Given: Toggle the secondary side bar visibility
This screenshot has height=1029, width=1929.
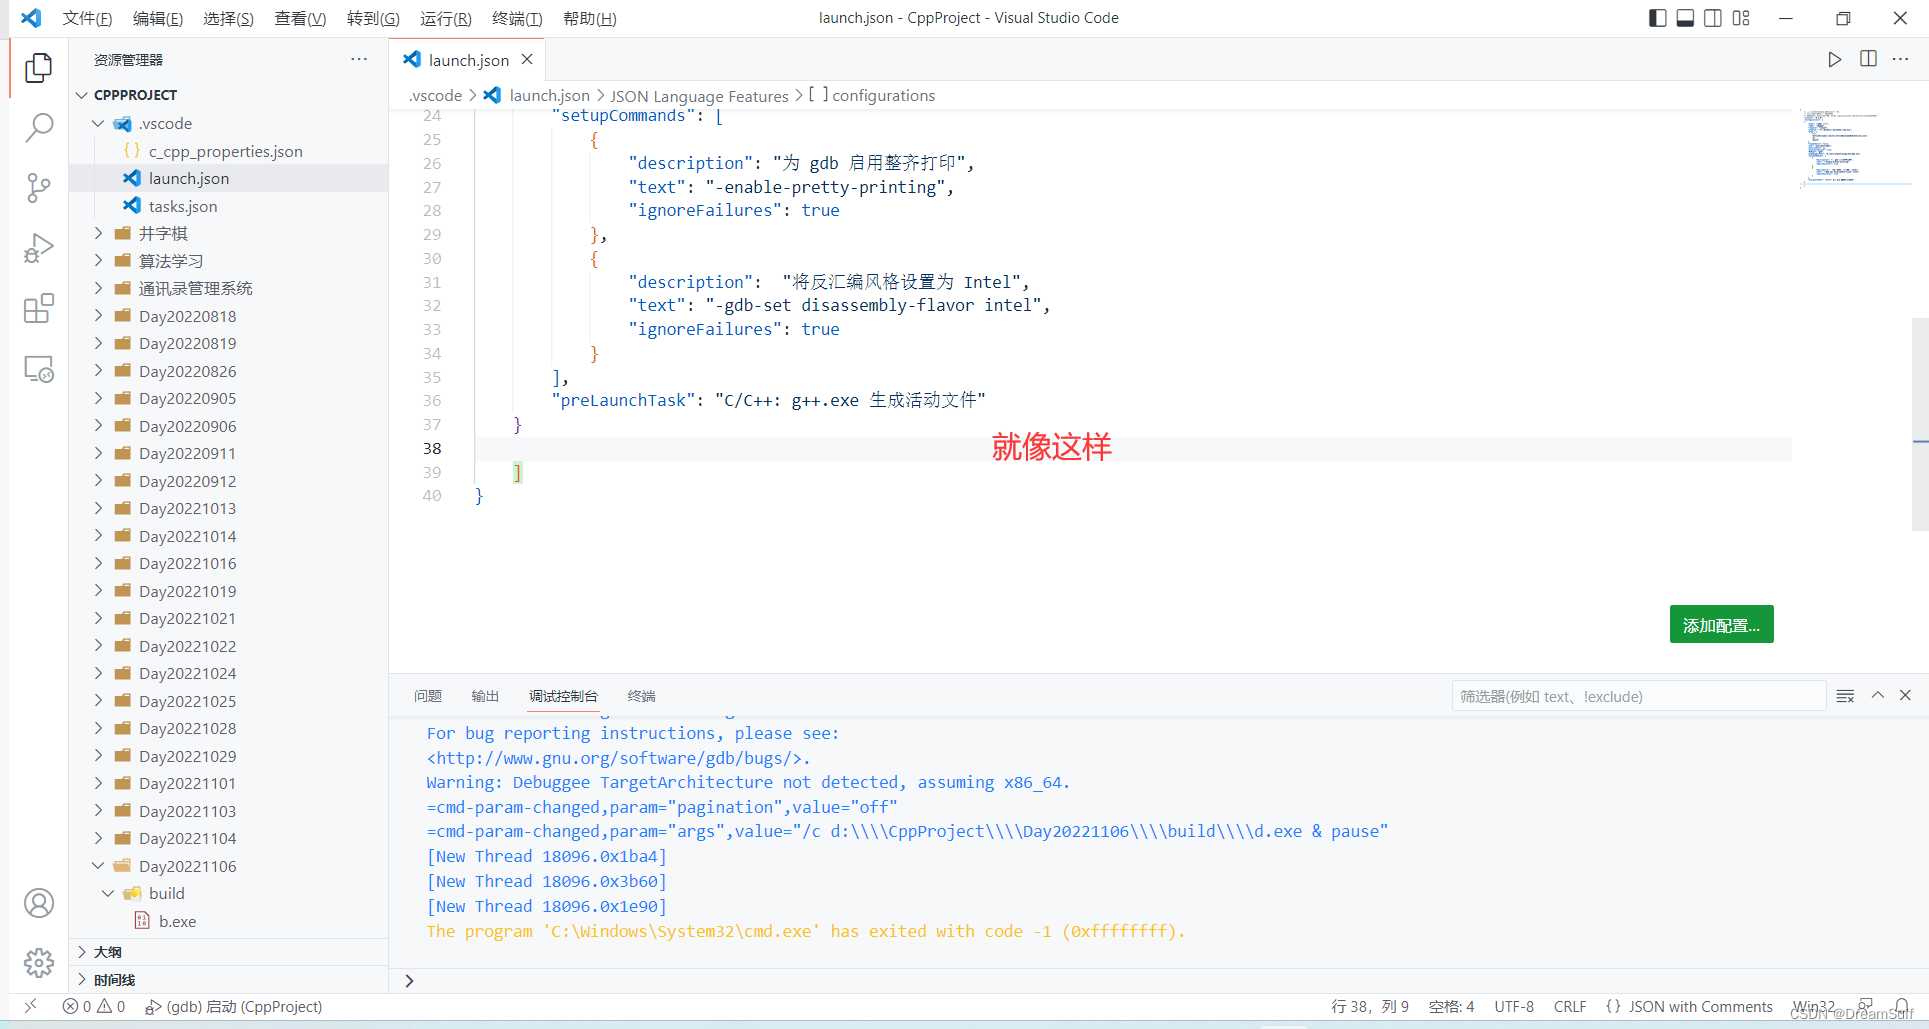Looking at the screenshot, I should 1713,18.
